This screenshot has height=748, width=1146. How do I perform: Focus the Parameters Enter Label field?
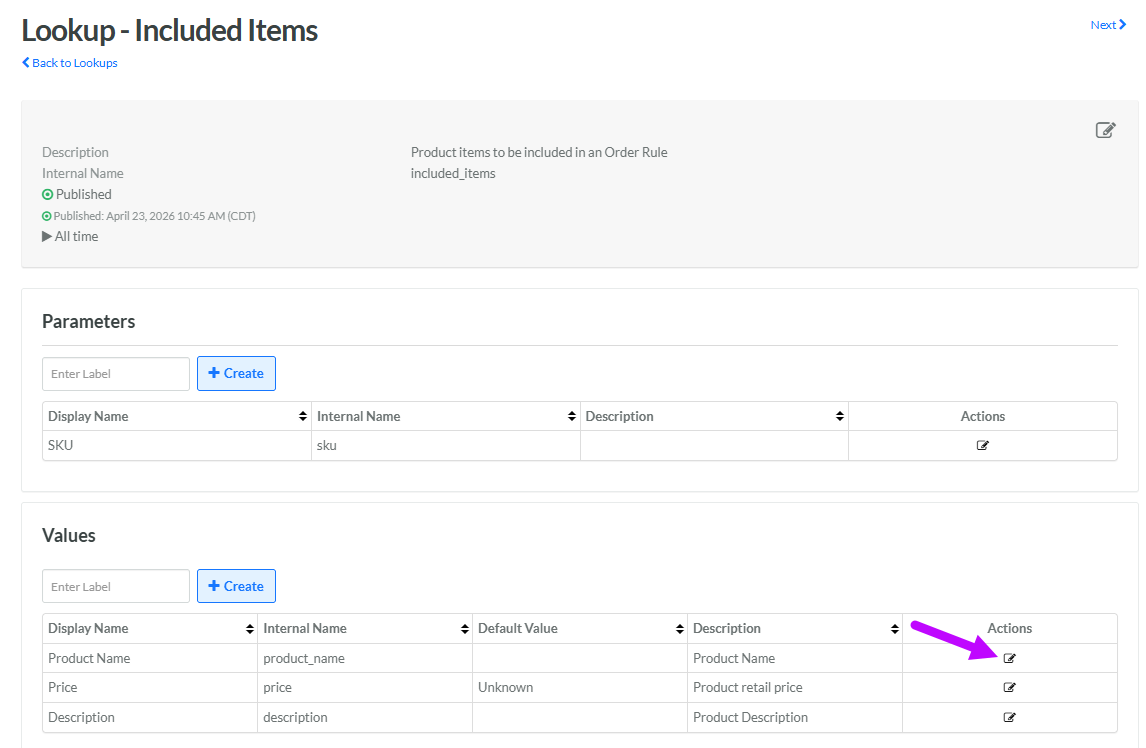[x=115, y=374]
